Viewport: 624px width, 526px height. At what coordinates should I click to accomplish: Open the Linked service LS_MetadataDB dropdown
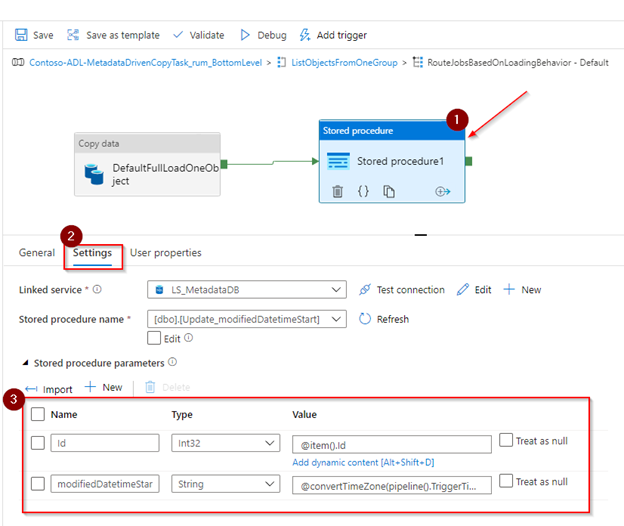tap(247, 290)
